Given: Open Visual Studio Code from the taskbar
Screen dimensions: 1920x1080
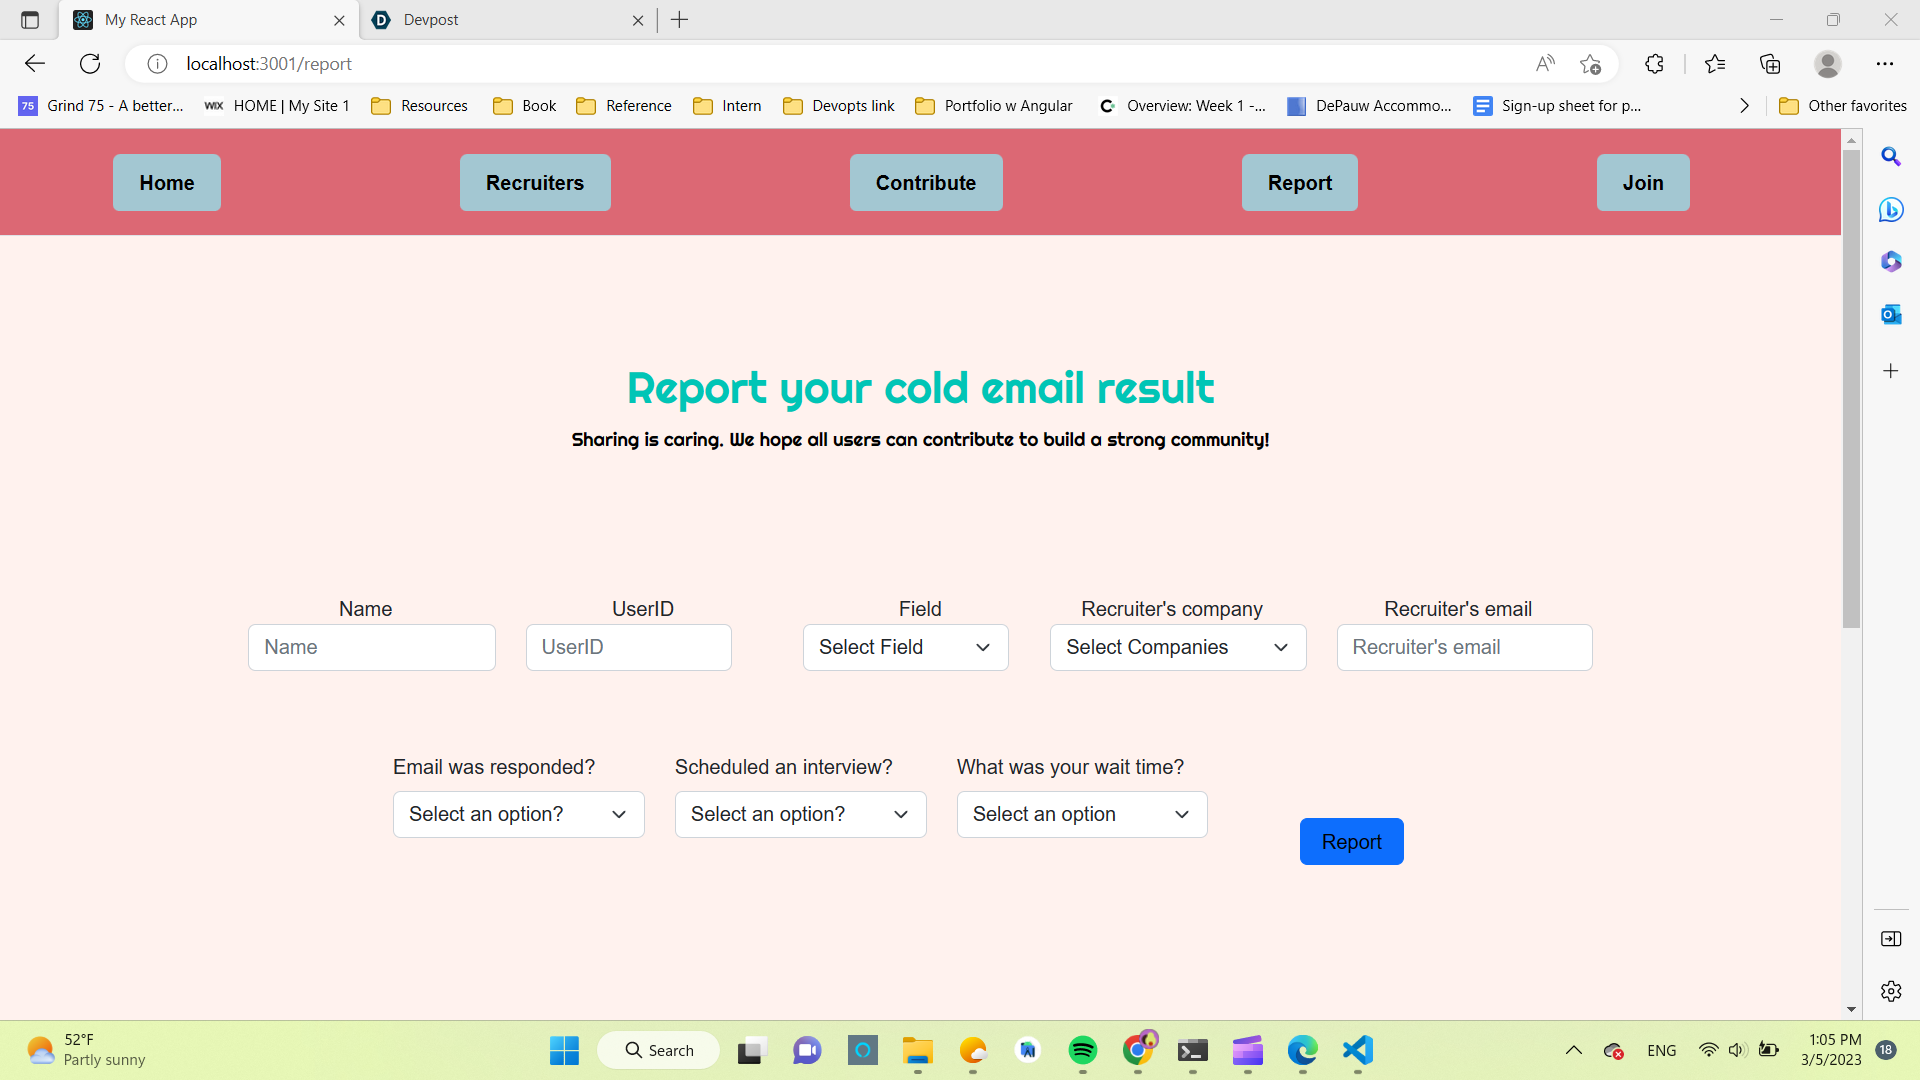Looking at the screenshot, I should [x=1357, y=1050].
